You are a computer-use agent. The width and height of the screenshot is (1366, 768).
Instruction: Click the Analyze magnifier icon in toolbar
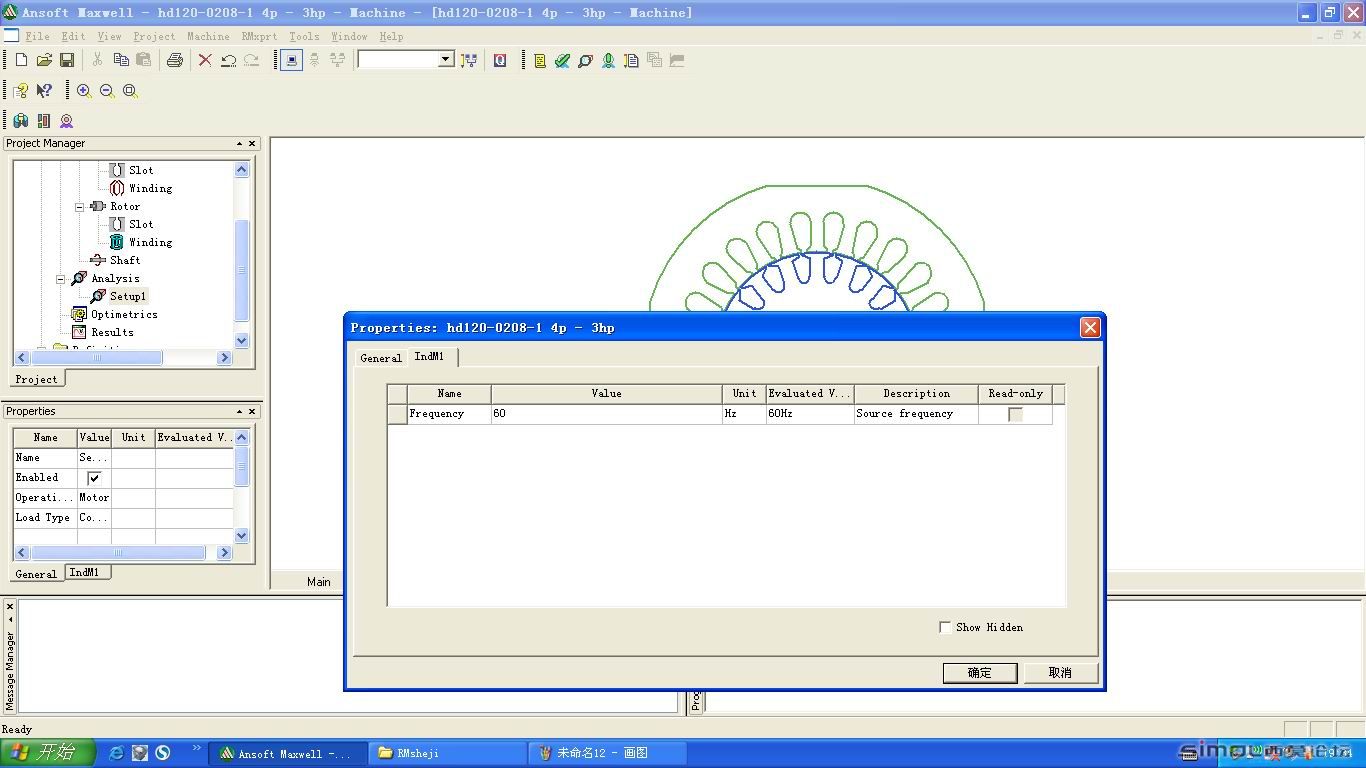pos(585,60)
